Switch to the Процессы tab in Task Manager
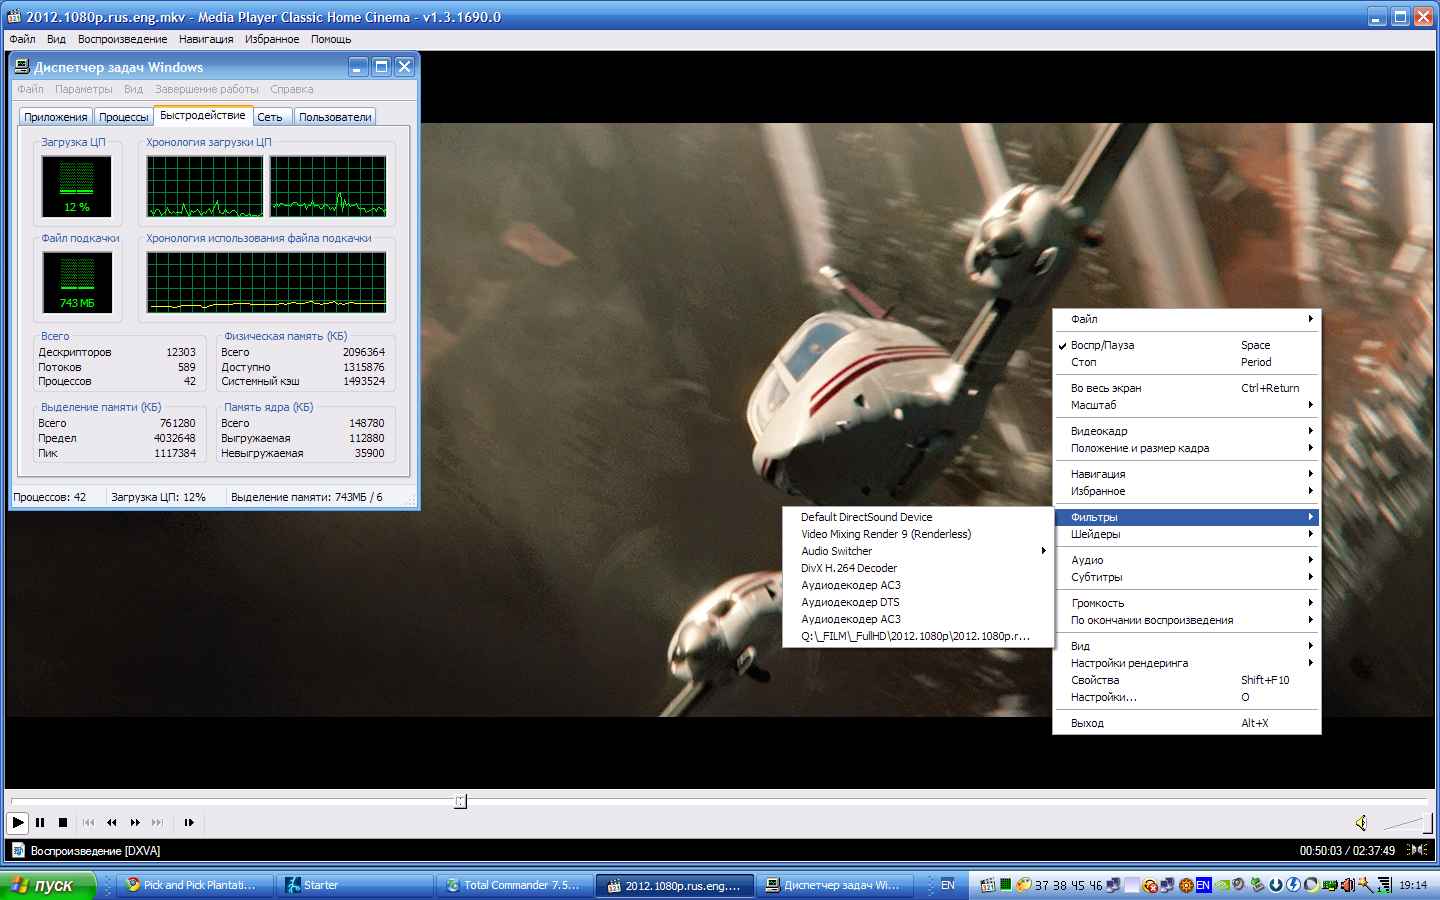 124,117
